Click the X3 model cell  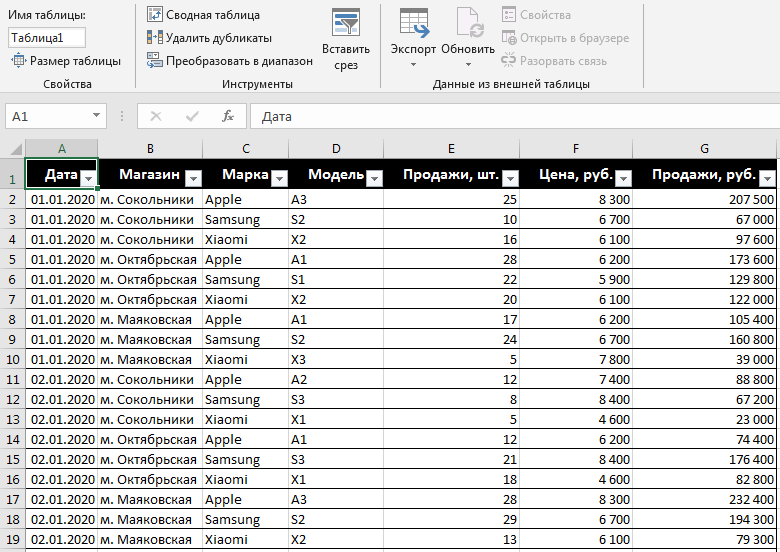point(336,360)
